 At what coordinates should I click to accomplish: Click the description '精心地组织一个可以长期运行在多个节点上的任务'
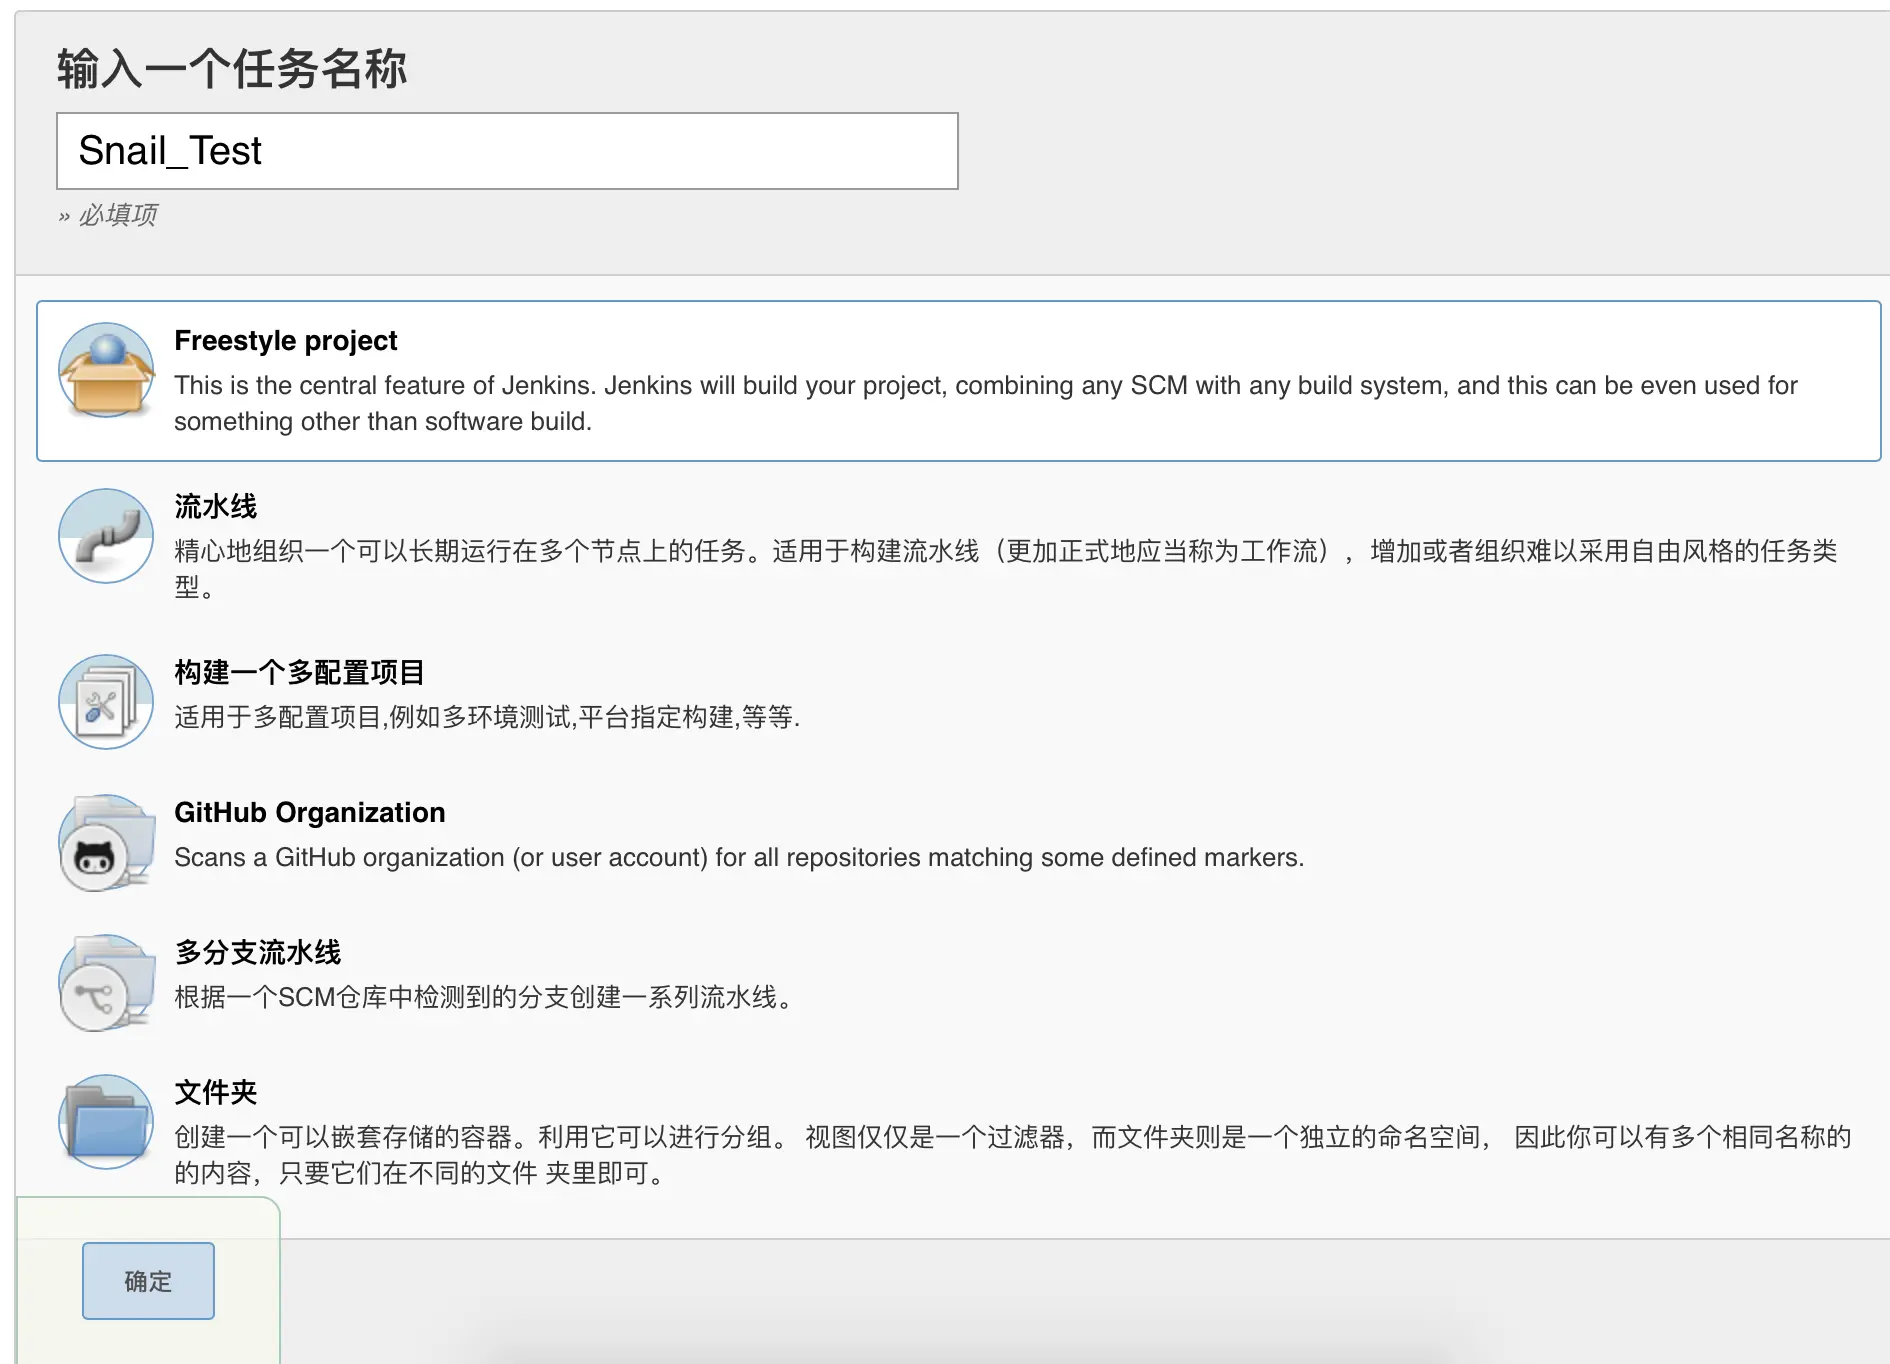coord(1006,569)
